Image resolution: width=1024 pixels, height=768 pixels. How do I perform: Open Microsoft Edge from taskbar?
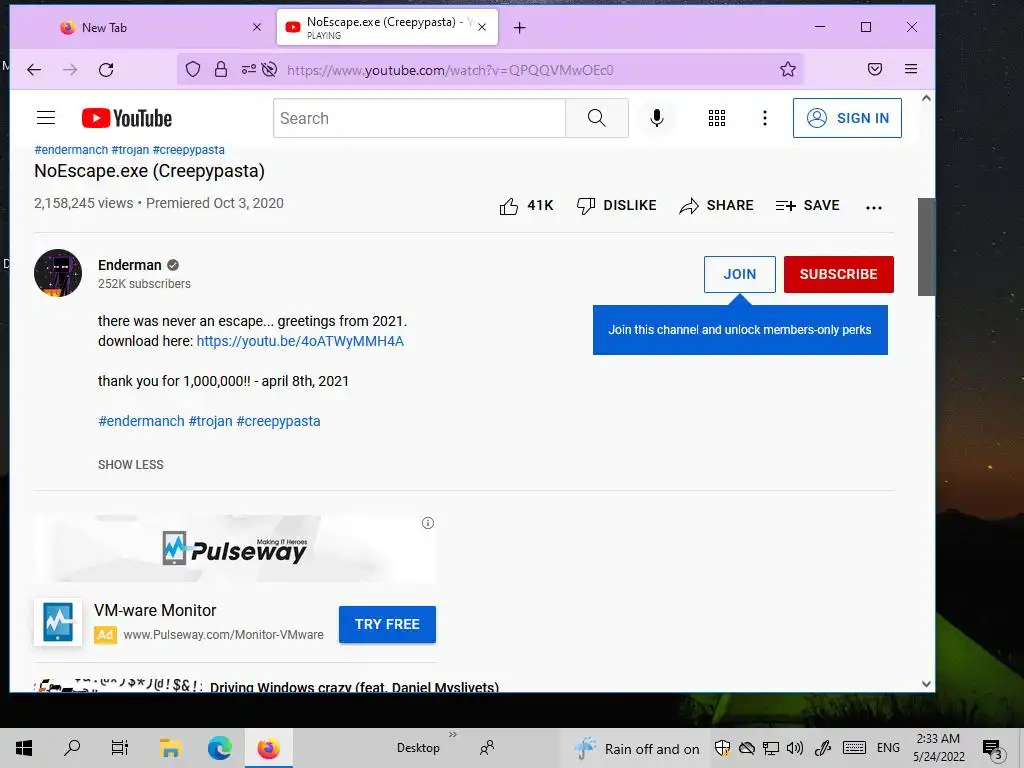click(x=219, y=748)
